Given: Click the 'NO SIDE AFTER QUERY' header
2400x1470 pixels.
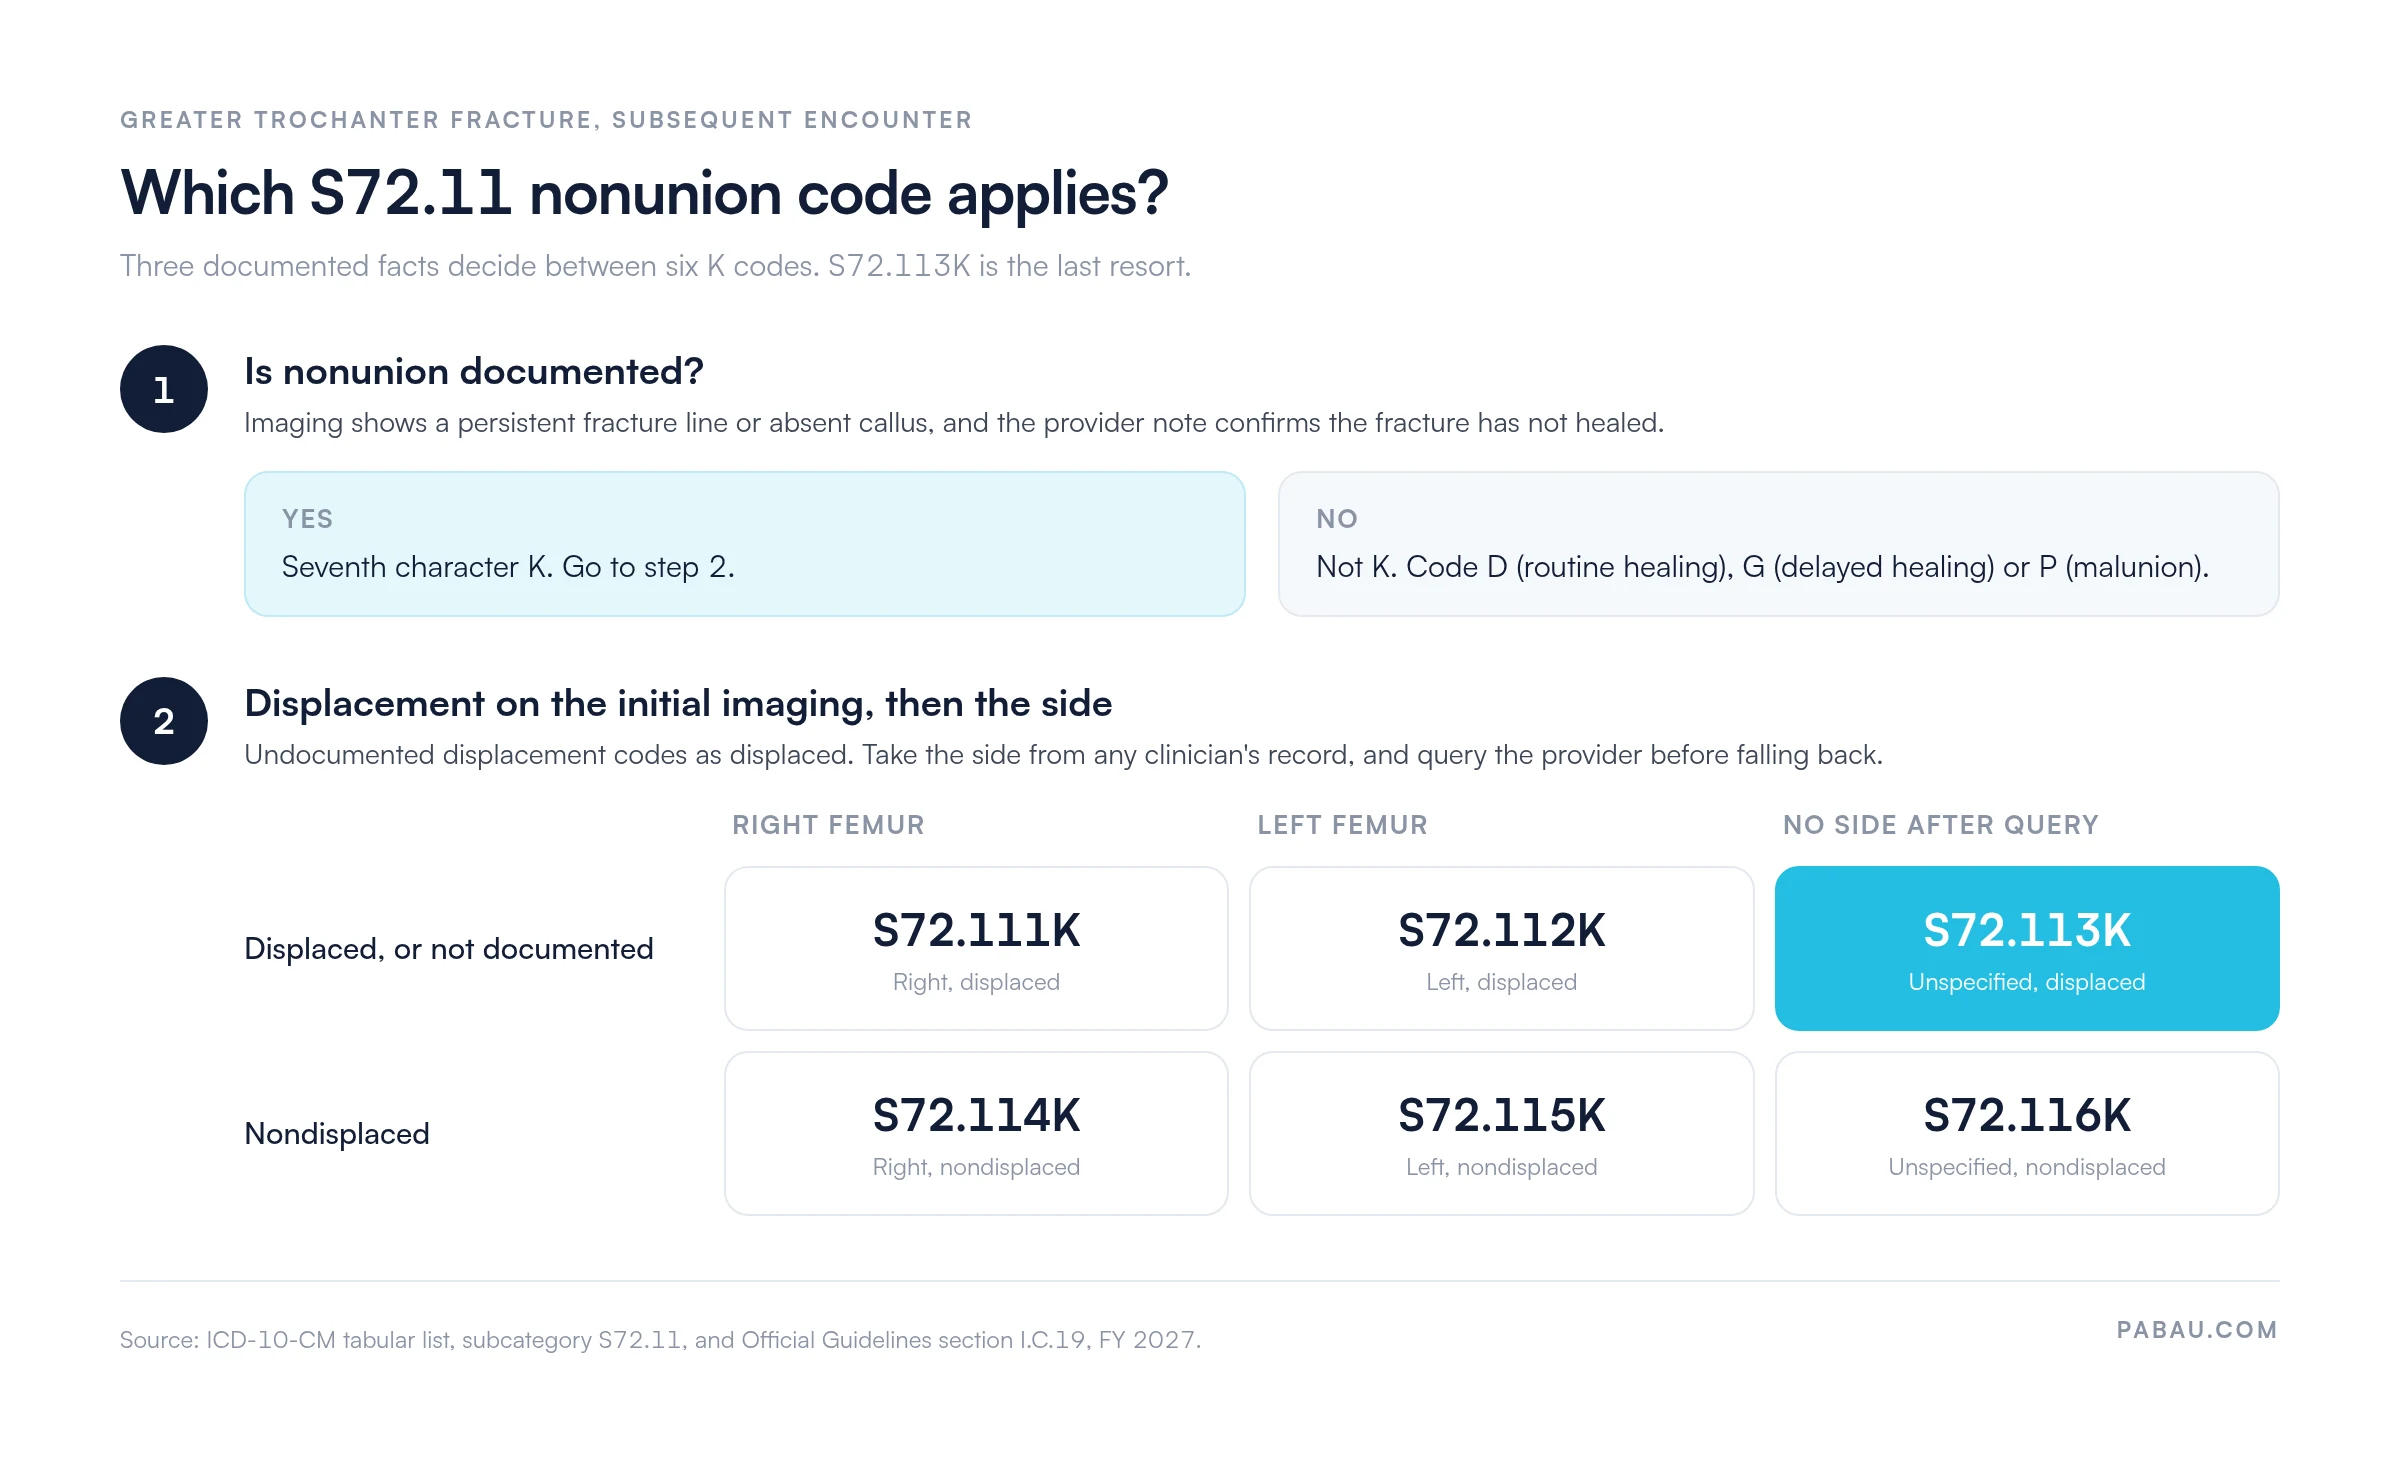Looking at the screenshot, I should (1940, 825).
